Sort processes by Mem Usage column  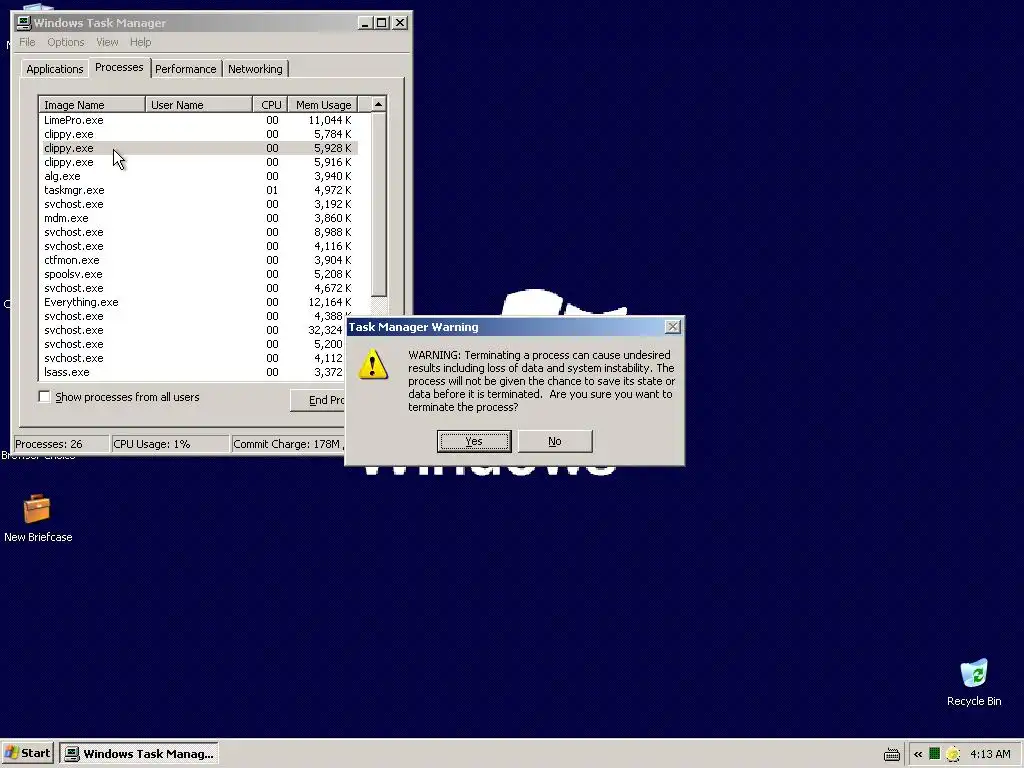point(323,104)
